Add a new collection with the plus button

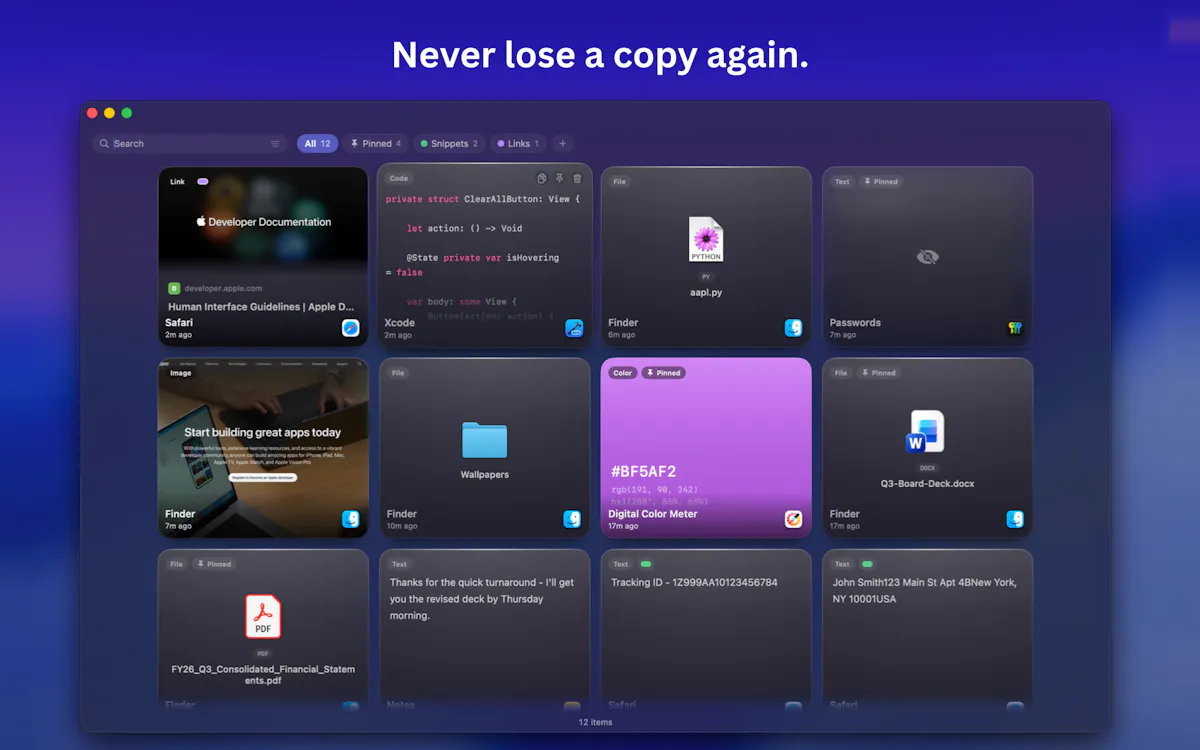pos(562,144)
